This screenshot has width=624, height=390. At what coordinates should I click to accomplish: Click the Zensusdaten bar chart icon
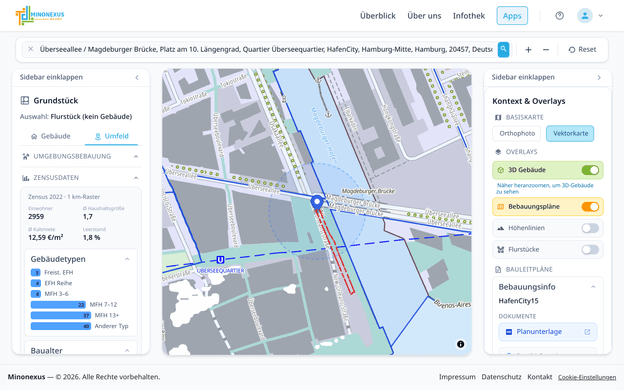[x=25, y=178]
